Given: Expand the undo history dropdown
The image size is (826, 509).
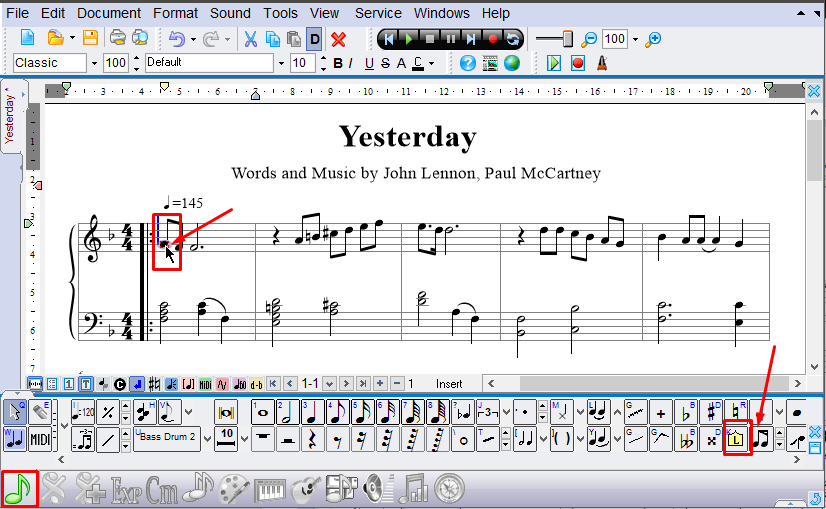Looking at the screenshot, I should click(x=193, y=39).
